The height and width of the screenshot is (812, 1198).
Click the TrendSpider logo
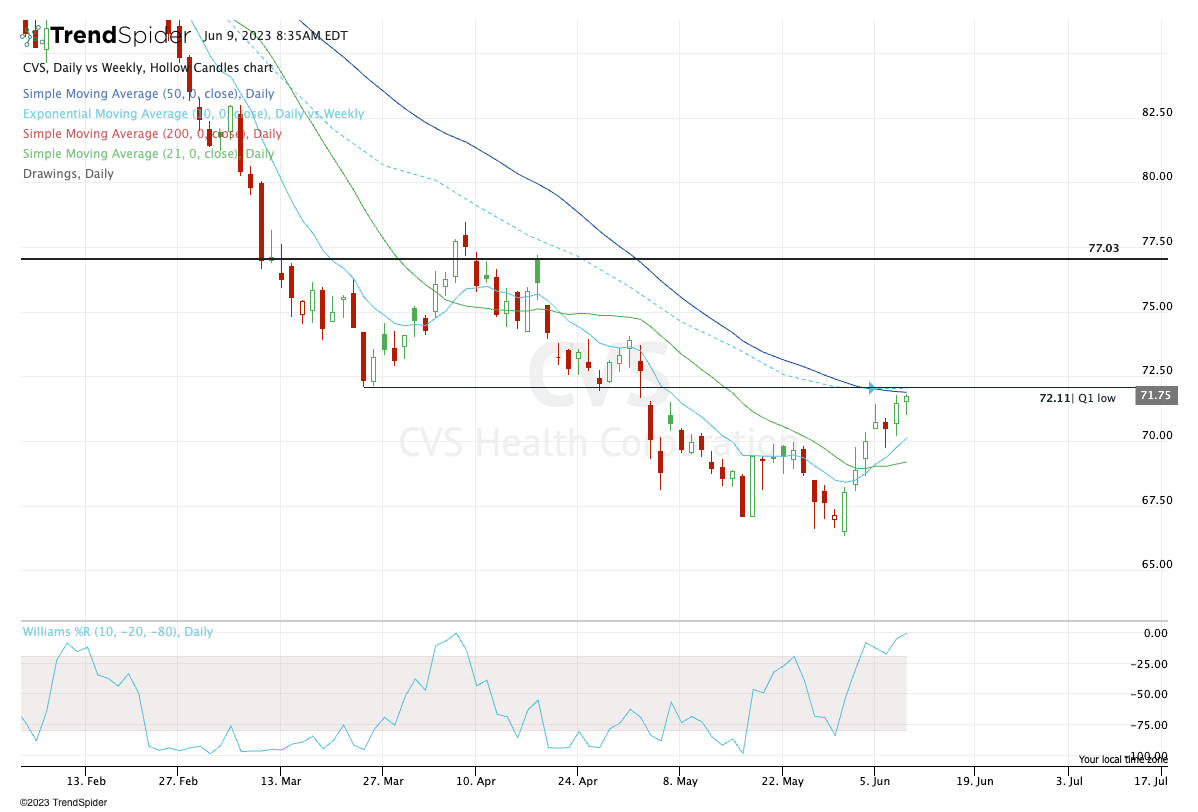[105, 35]
